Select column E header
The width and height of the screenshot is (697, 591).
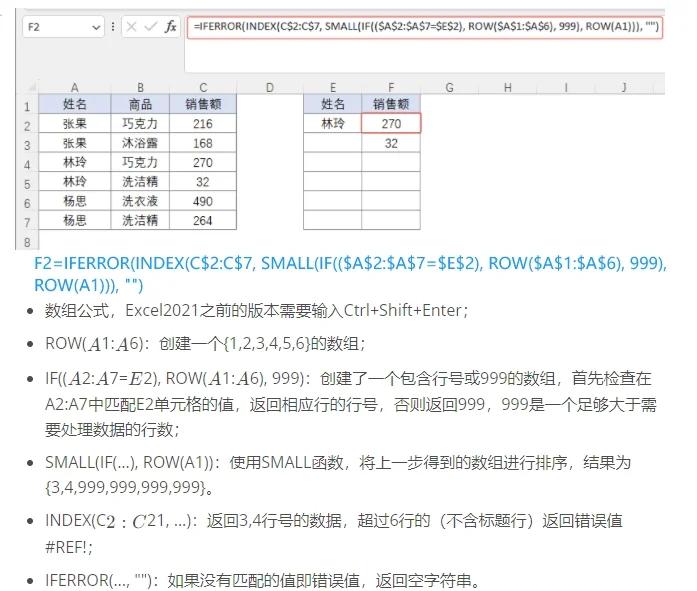(x=332, y=88)
